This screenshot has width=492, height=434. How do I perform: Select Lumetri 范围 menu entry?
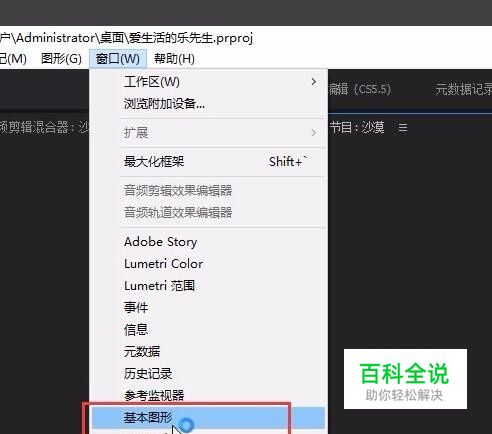pos(209,286)
